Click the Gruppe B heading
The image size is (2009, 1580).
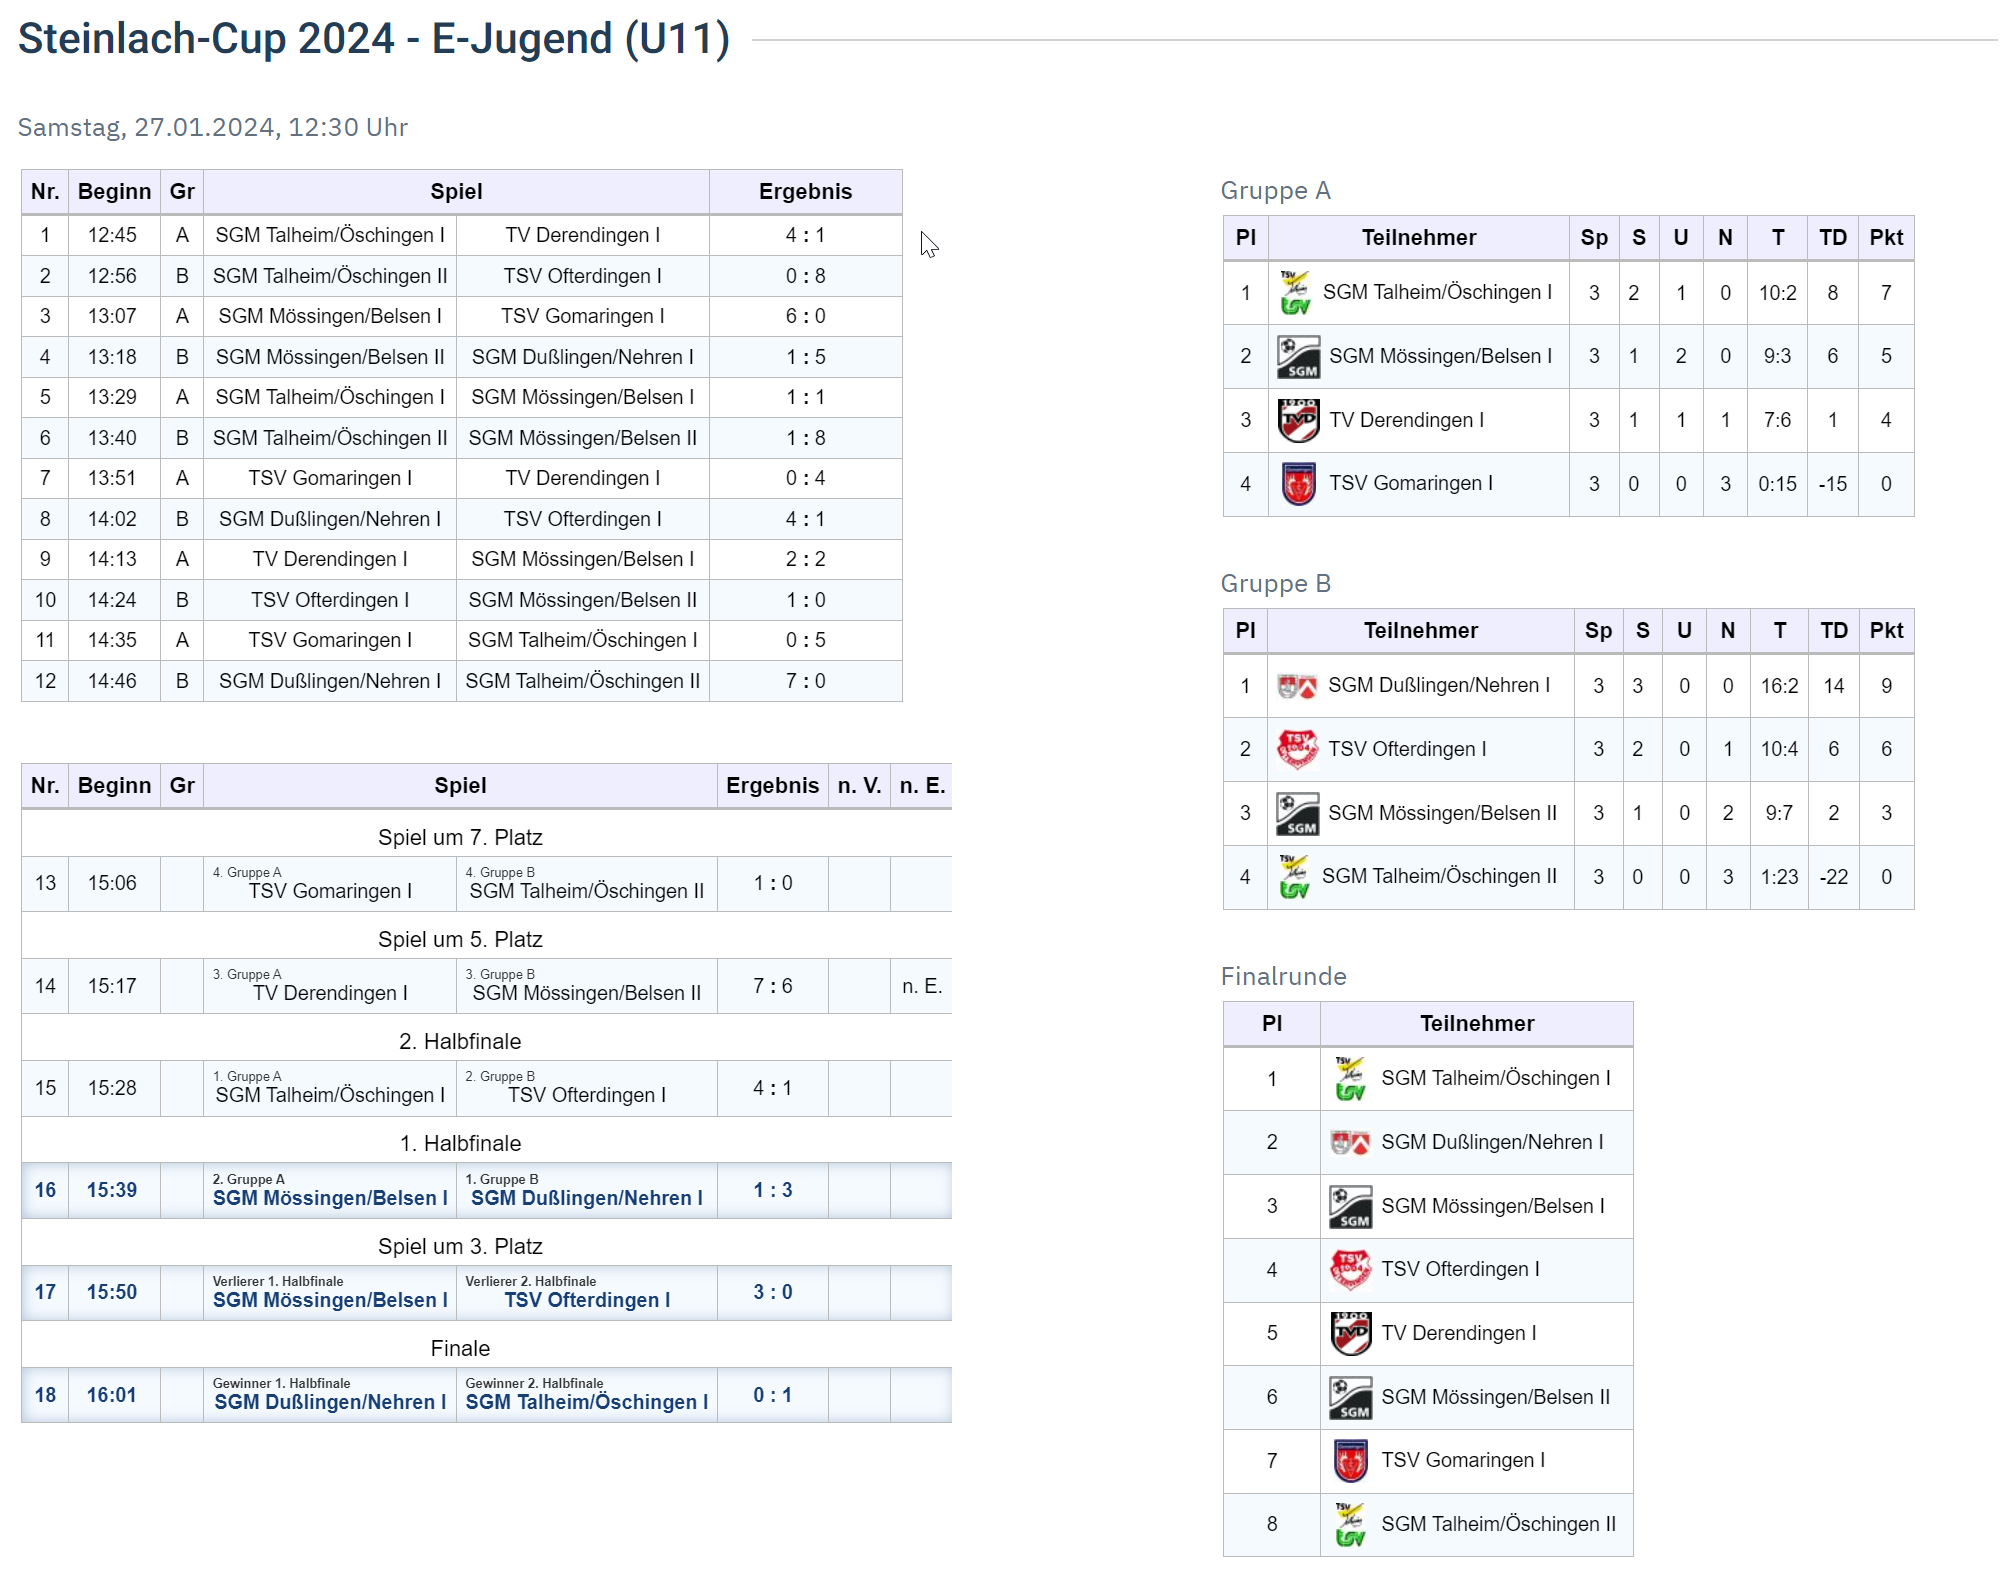1275,584
